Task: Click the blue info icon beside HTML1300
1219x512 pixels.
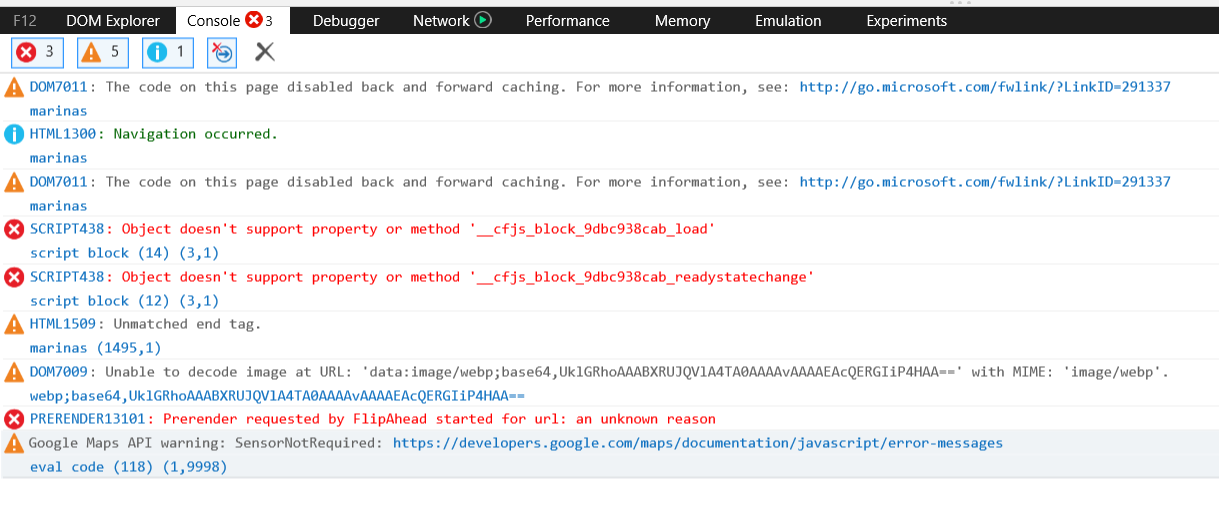Action: (14, 134)
